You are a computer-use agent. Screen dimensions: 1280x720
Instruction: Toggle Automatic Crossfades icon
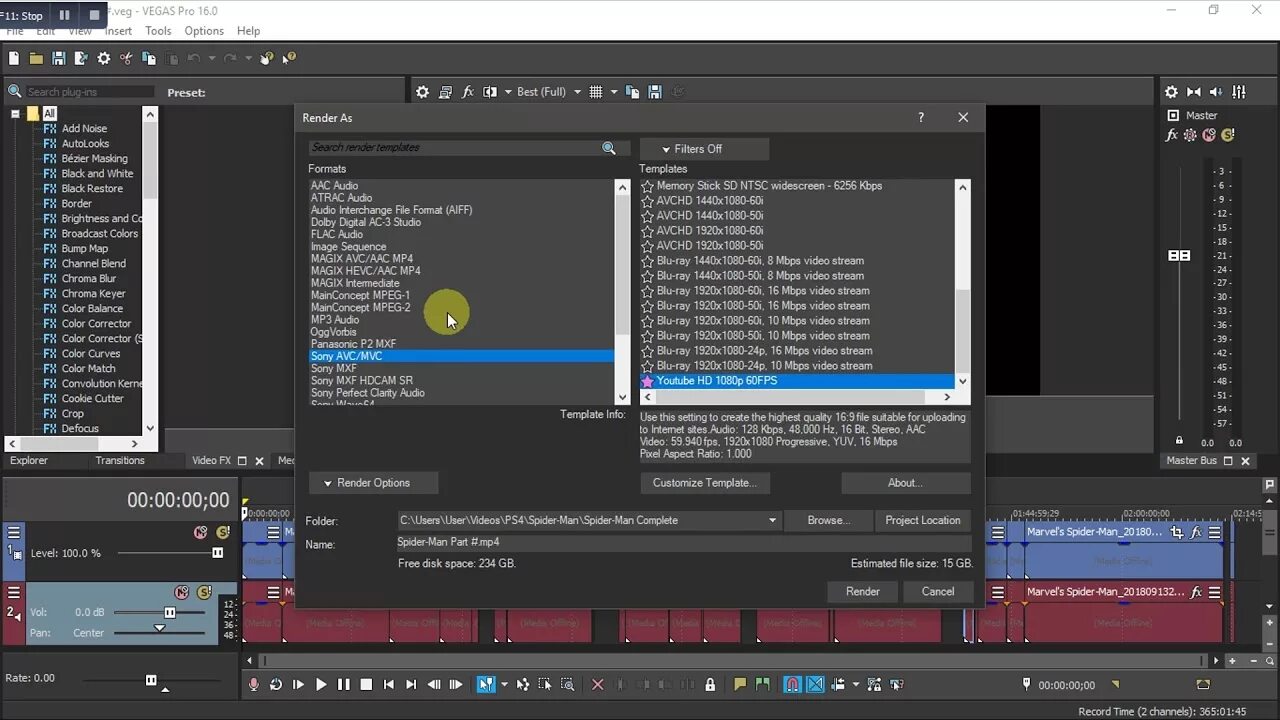[815, 685]
